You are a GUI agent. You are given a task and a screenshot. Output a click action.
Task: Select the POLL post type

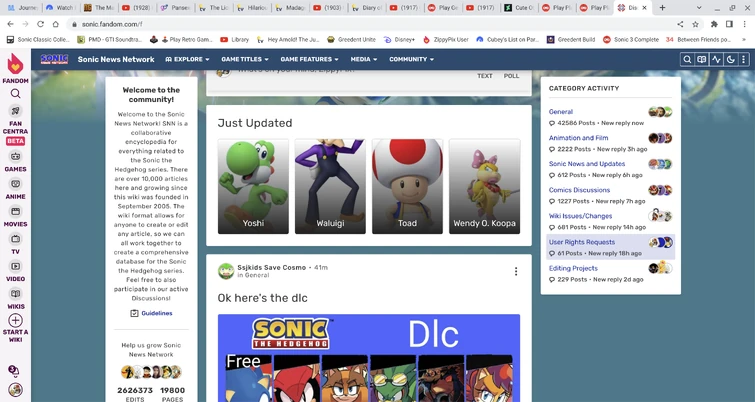[x=511, y=76]
